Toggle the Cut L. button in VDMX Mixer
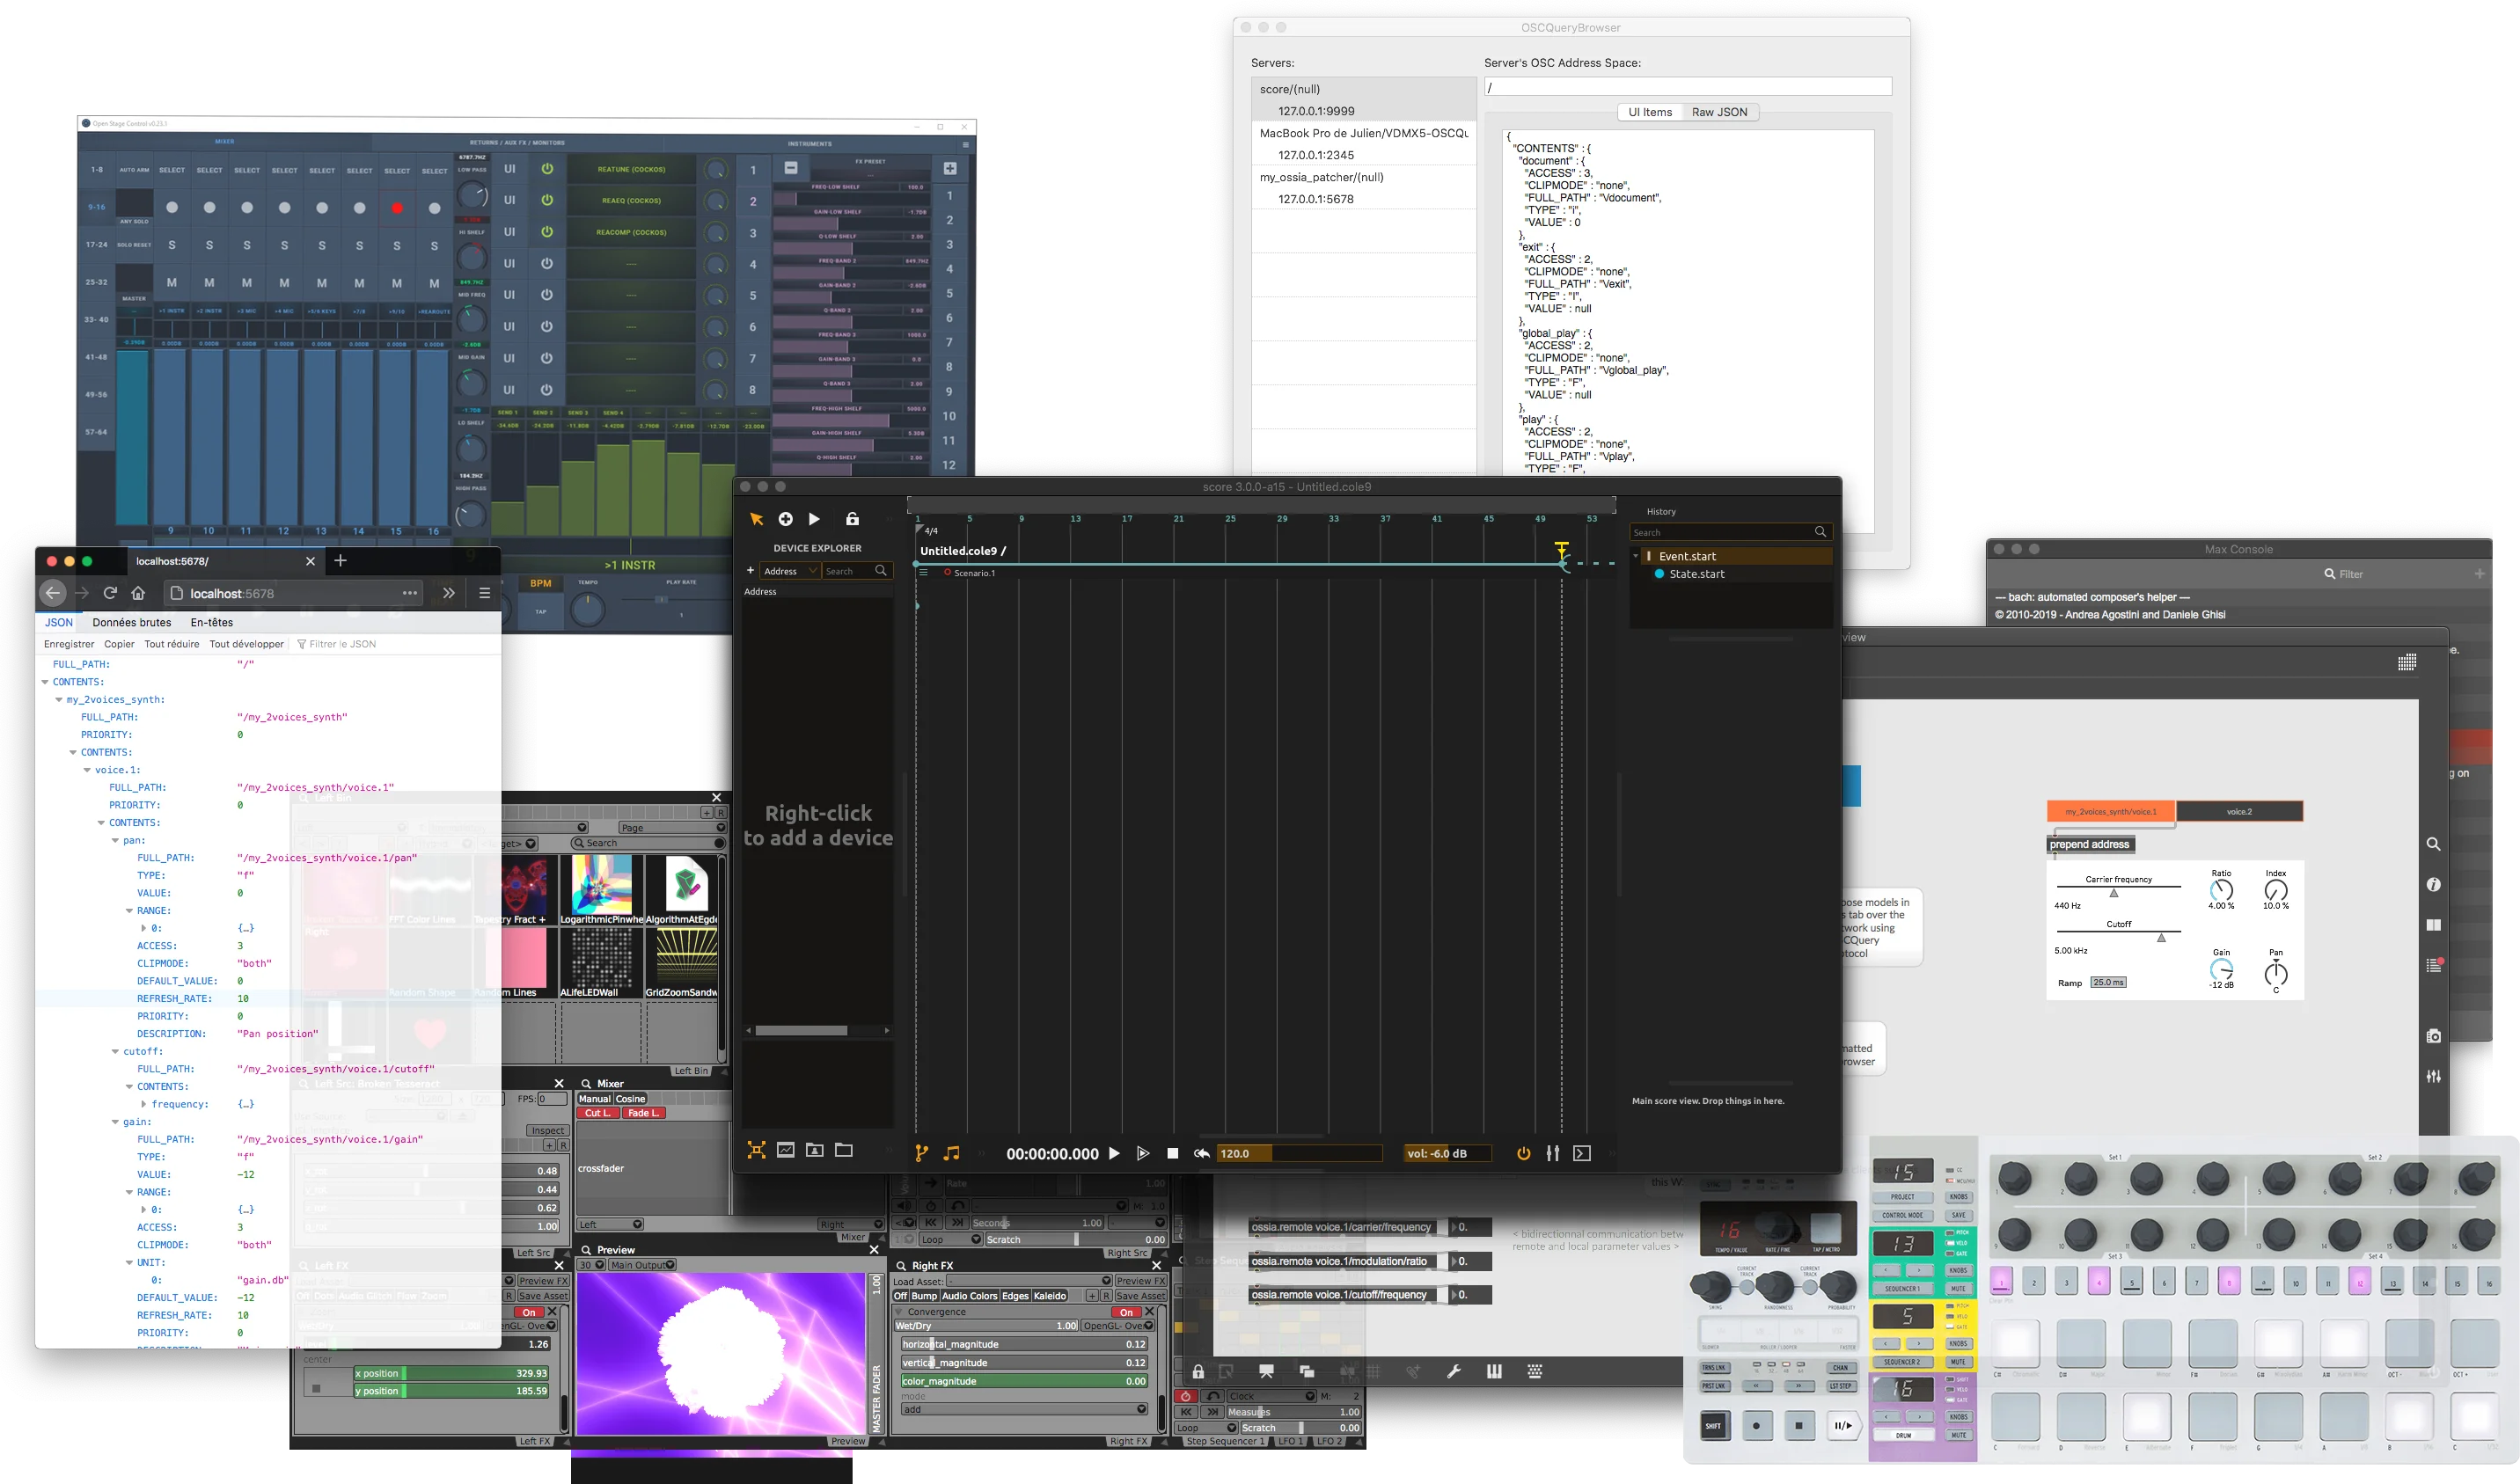The width and height of the screenshot is (2520, 1484). (598, 1113)
